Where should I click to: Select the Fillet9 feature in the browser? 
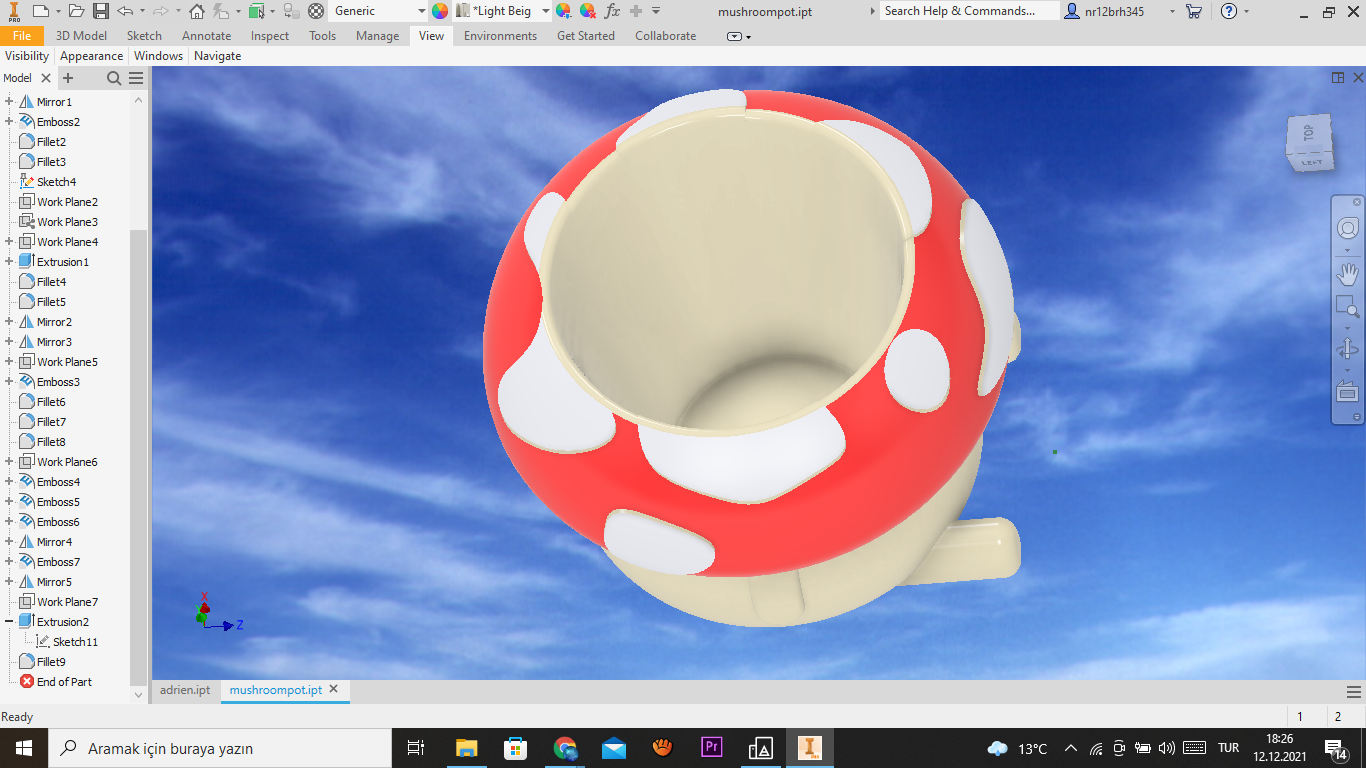51,662
